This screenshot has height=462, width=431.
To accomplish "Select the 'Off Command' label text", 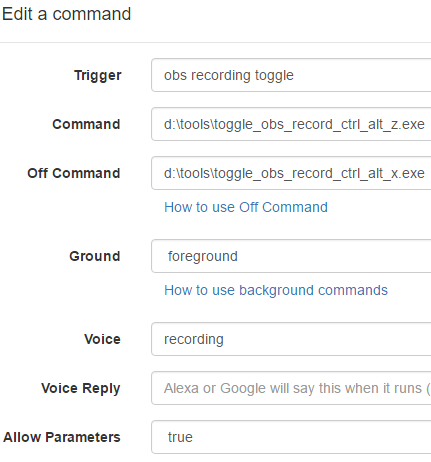I will (x=74, y=173).
